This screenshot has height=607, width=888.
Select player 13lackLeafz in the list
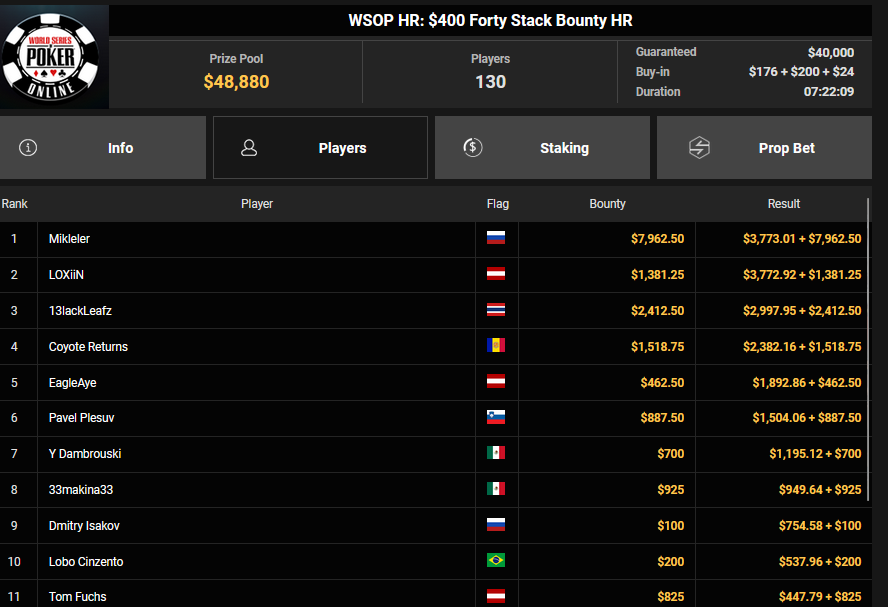tap(80, 311)
